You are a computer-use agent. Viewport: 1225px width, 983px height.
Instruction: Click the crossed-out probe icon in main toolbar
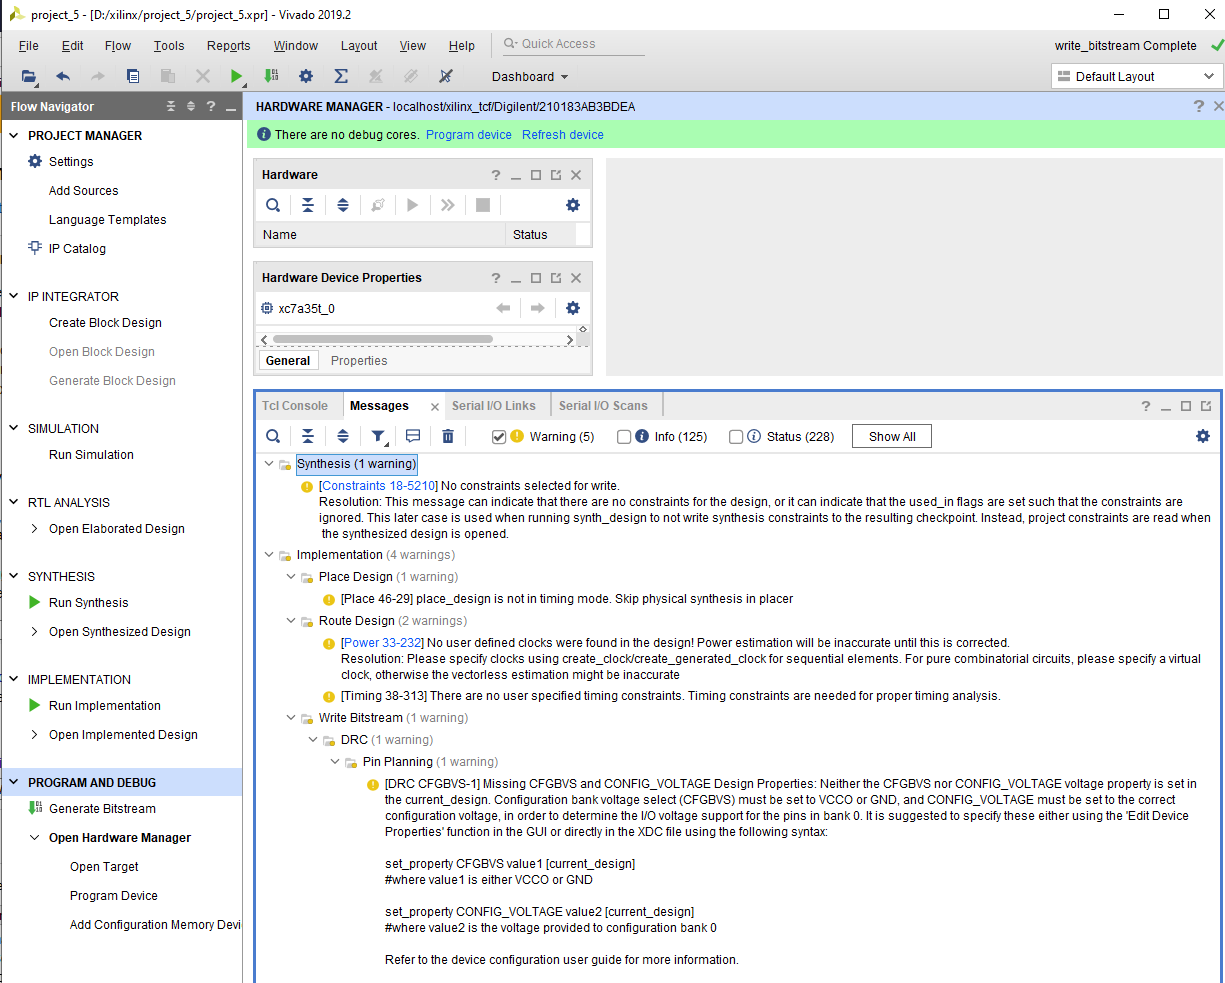point(446,76)
